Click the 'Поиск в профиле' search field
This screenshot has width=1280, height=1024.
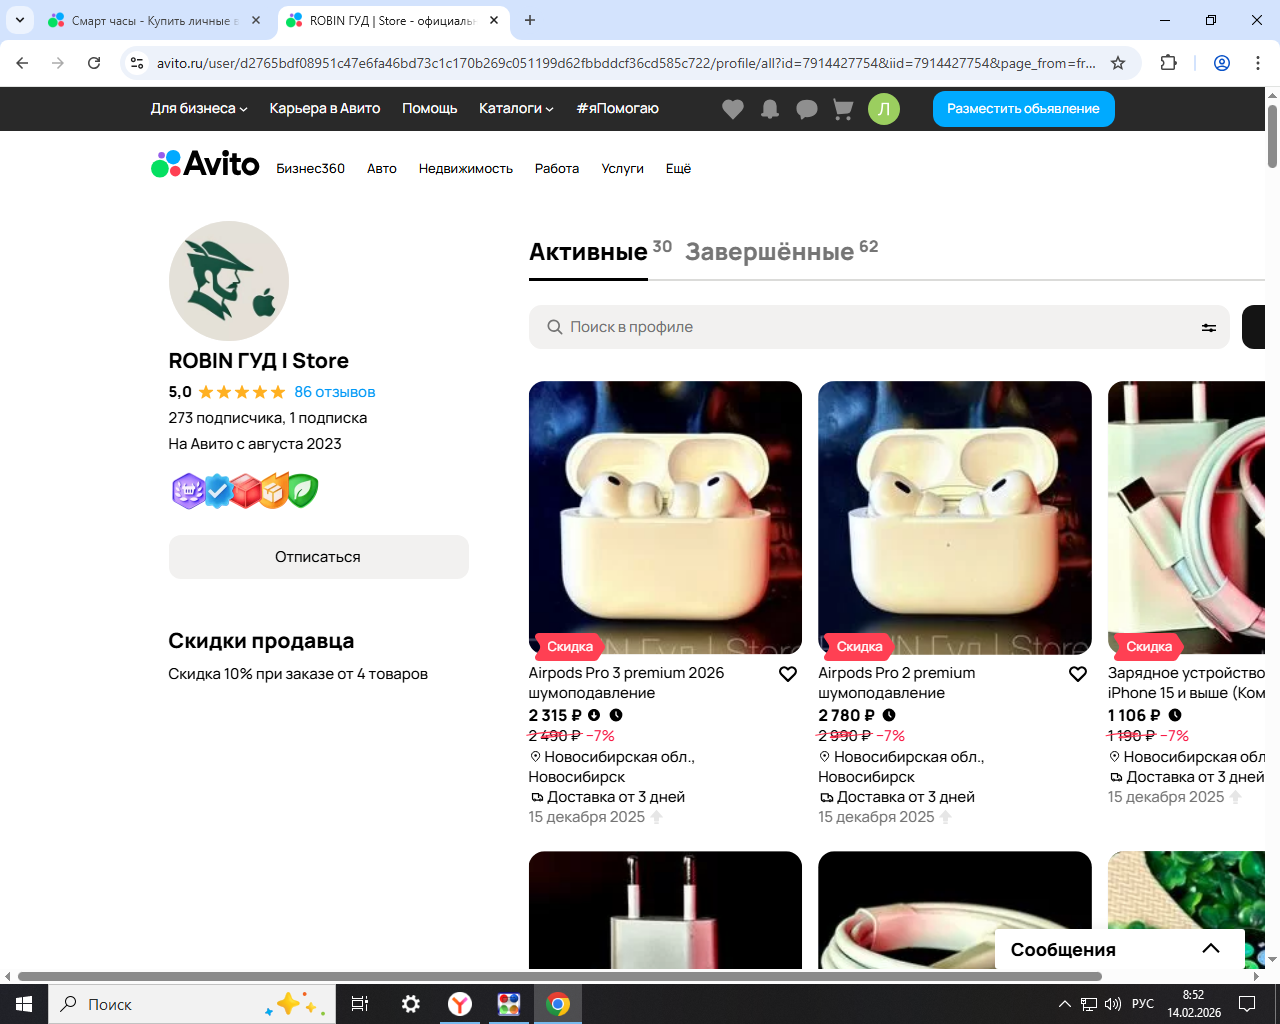(x=879, y=327)
